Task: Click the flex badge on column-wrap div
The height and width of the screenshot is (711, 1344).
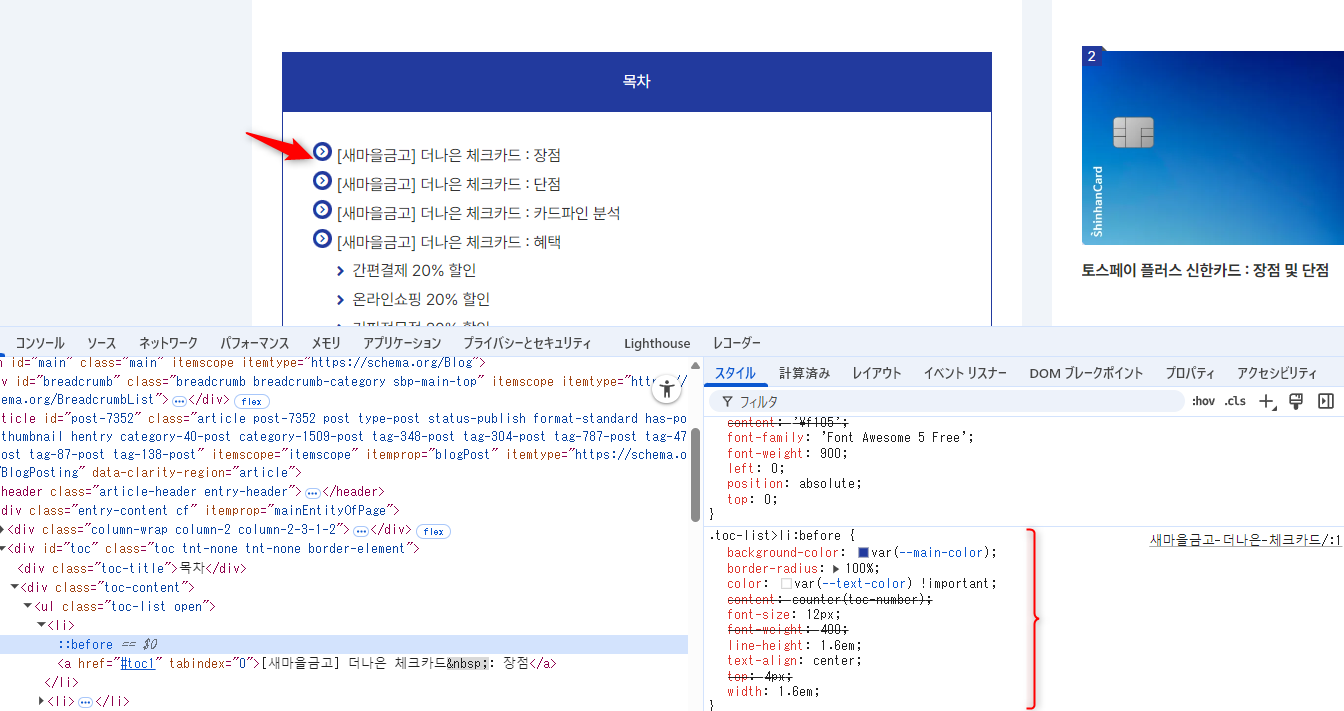Action: 434,530
